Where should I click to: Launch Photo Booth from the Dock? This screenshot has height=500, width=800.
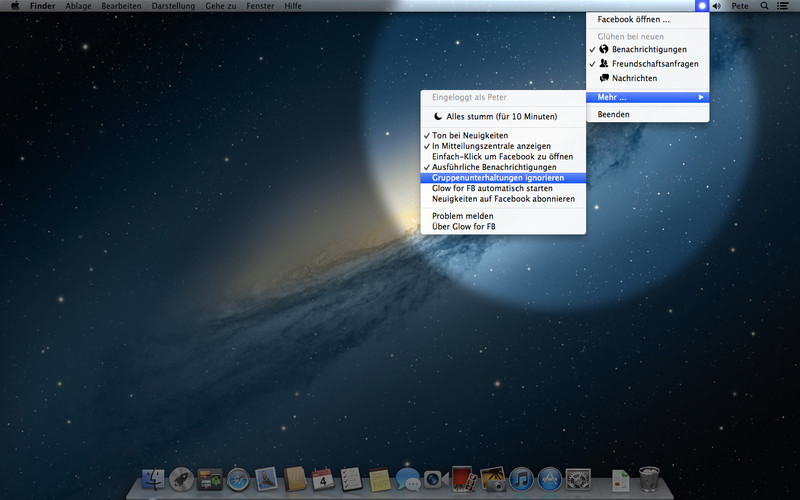tap(464, 480)
